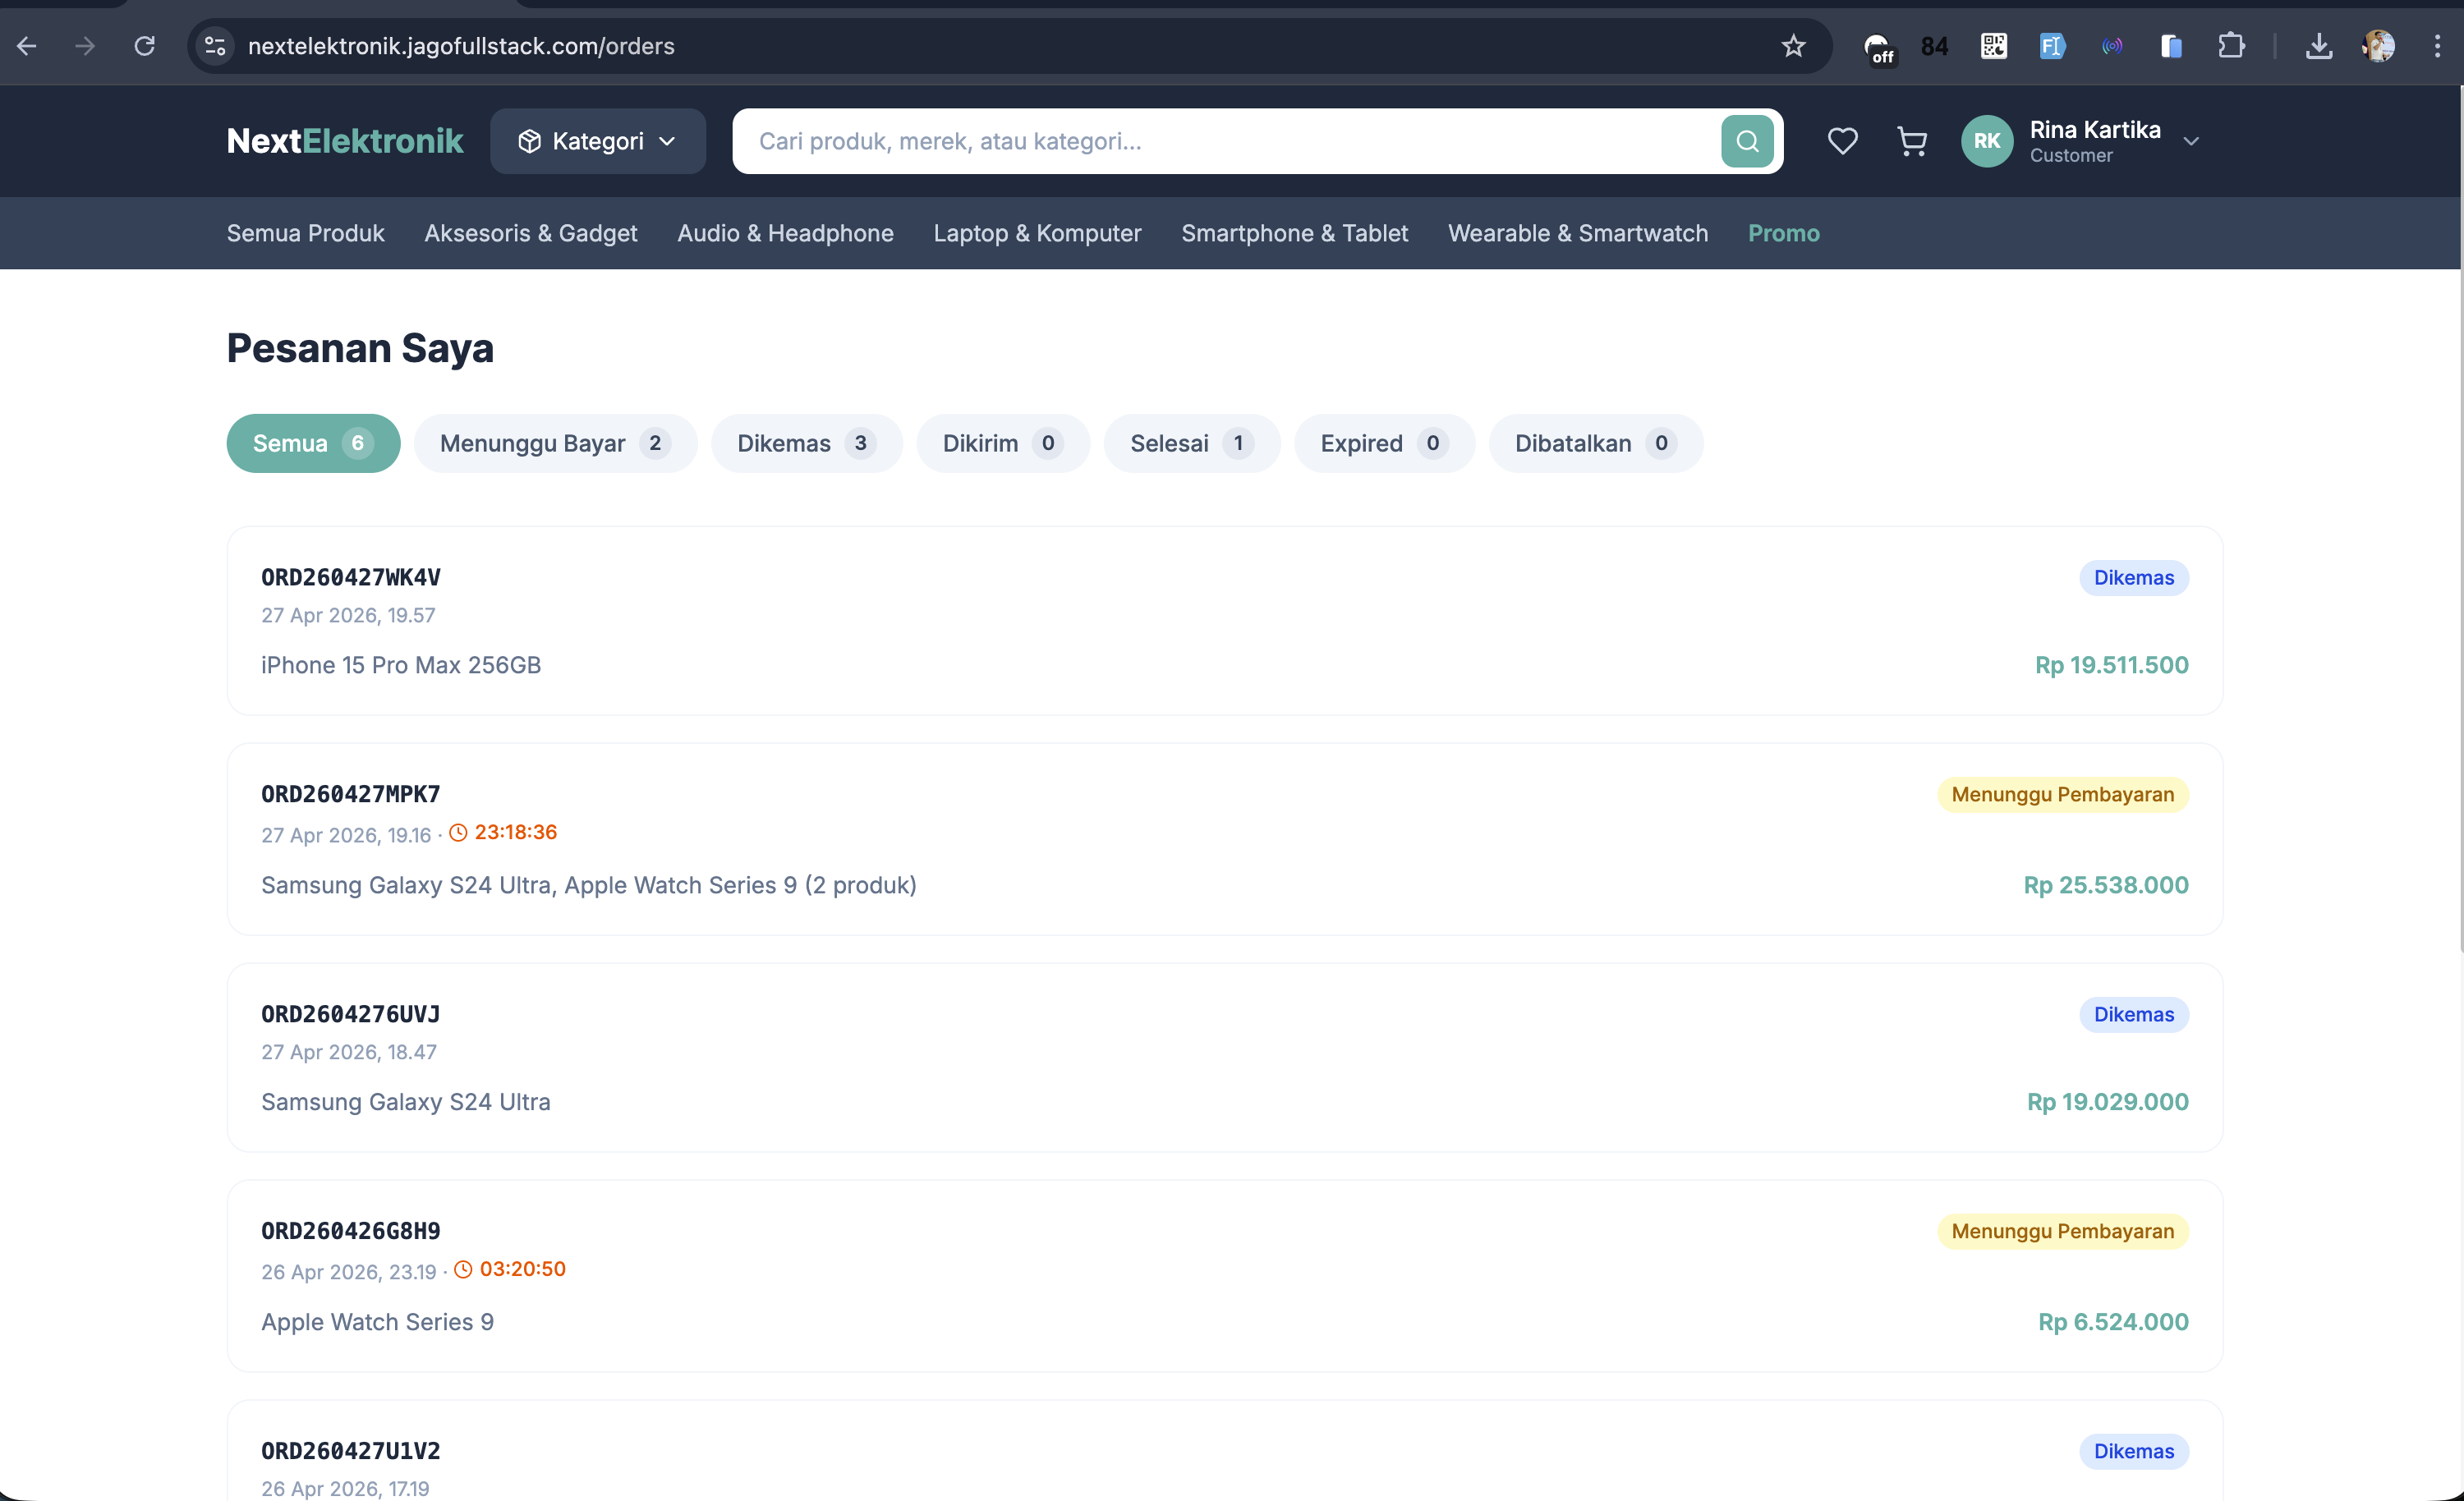
Task: Open Aksesoris & Gadget category
Action: (531, 233)
